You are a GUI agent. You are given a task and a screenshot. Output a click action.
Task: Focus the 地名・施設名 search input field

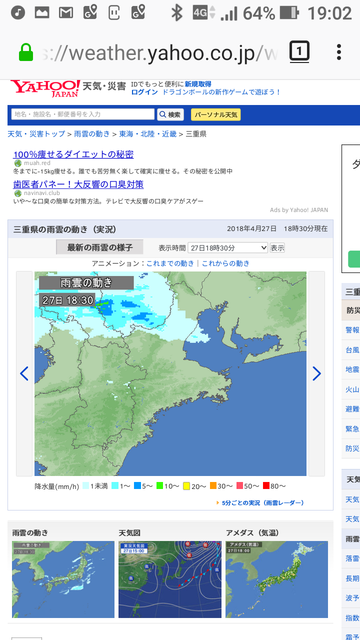click(x=83, y=114)
